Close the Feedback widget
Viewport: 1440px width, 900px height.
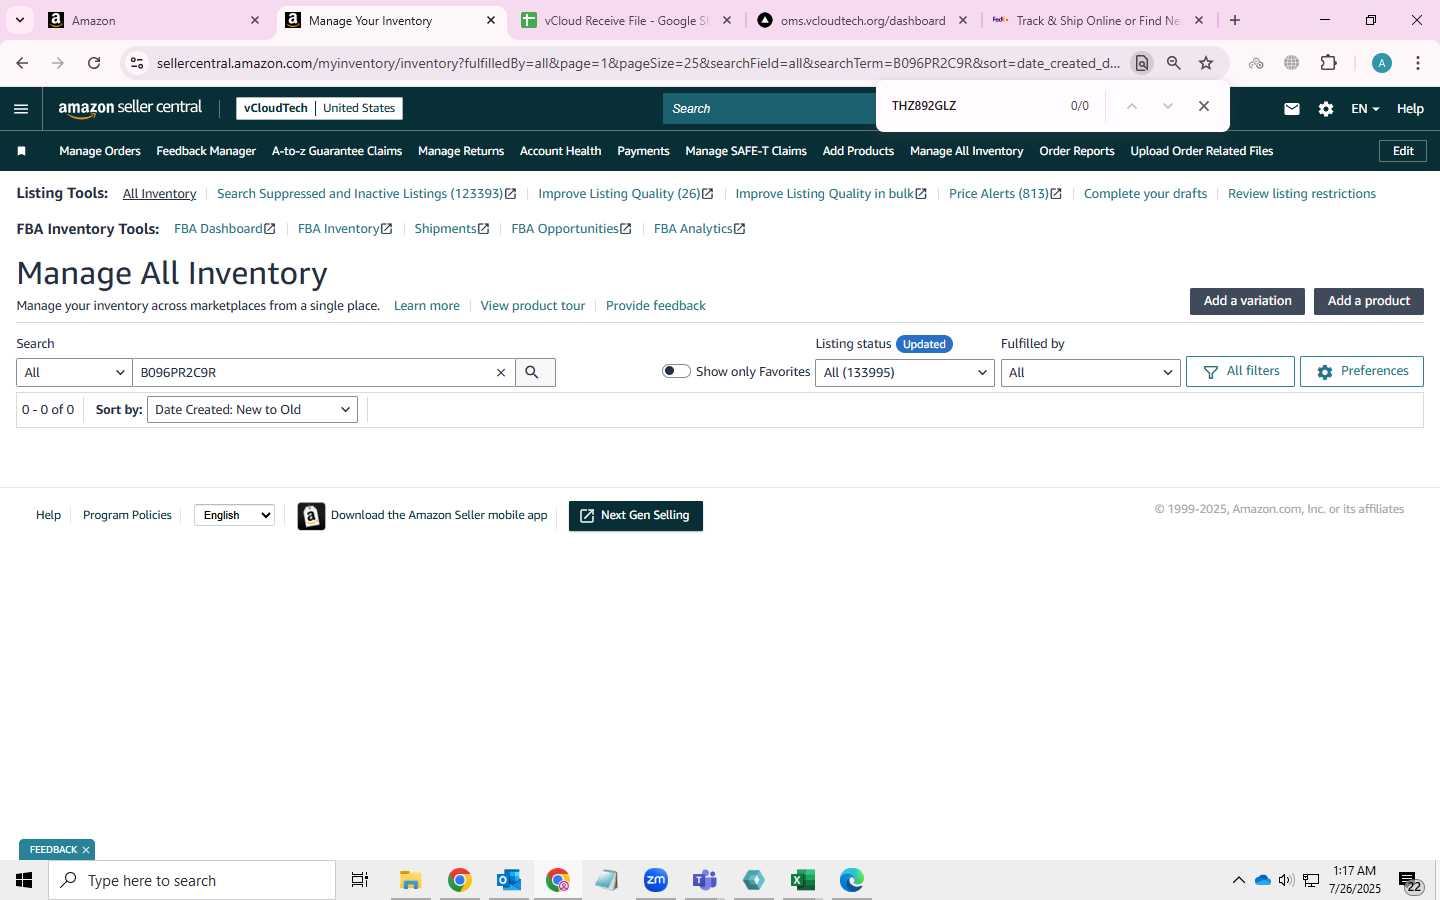point(86,850)
